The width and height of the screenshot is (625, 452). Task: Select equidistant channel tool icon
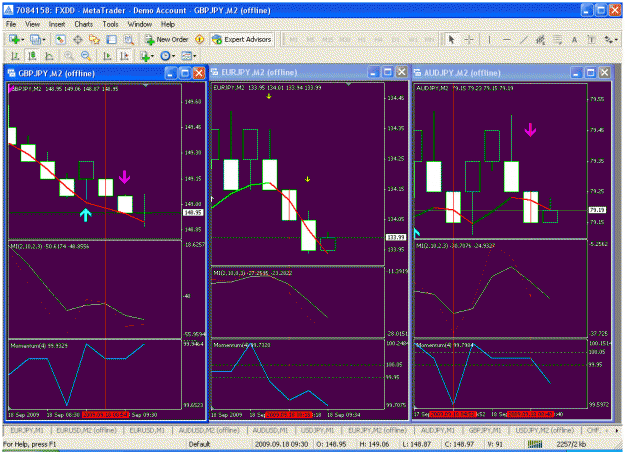point(540,39)
